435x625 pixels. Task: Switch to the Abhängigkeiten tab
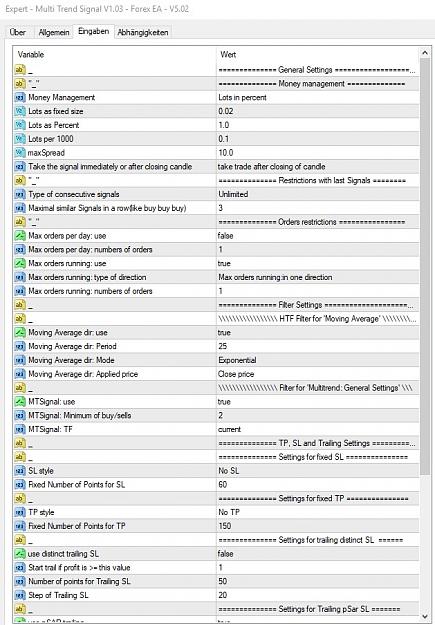(143, 32)
